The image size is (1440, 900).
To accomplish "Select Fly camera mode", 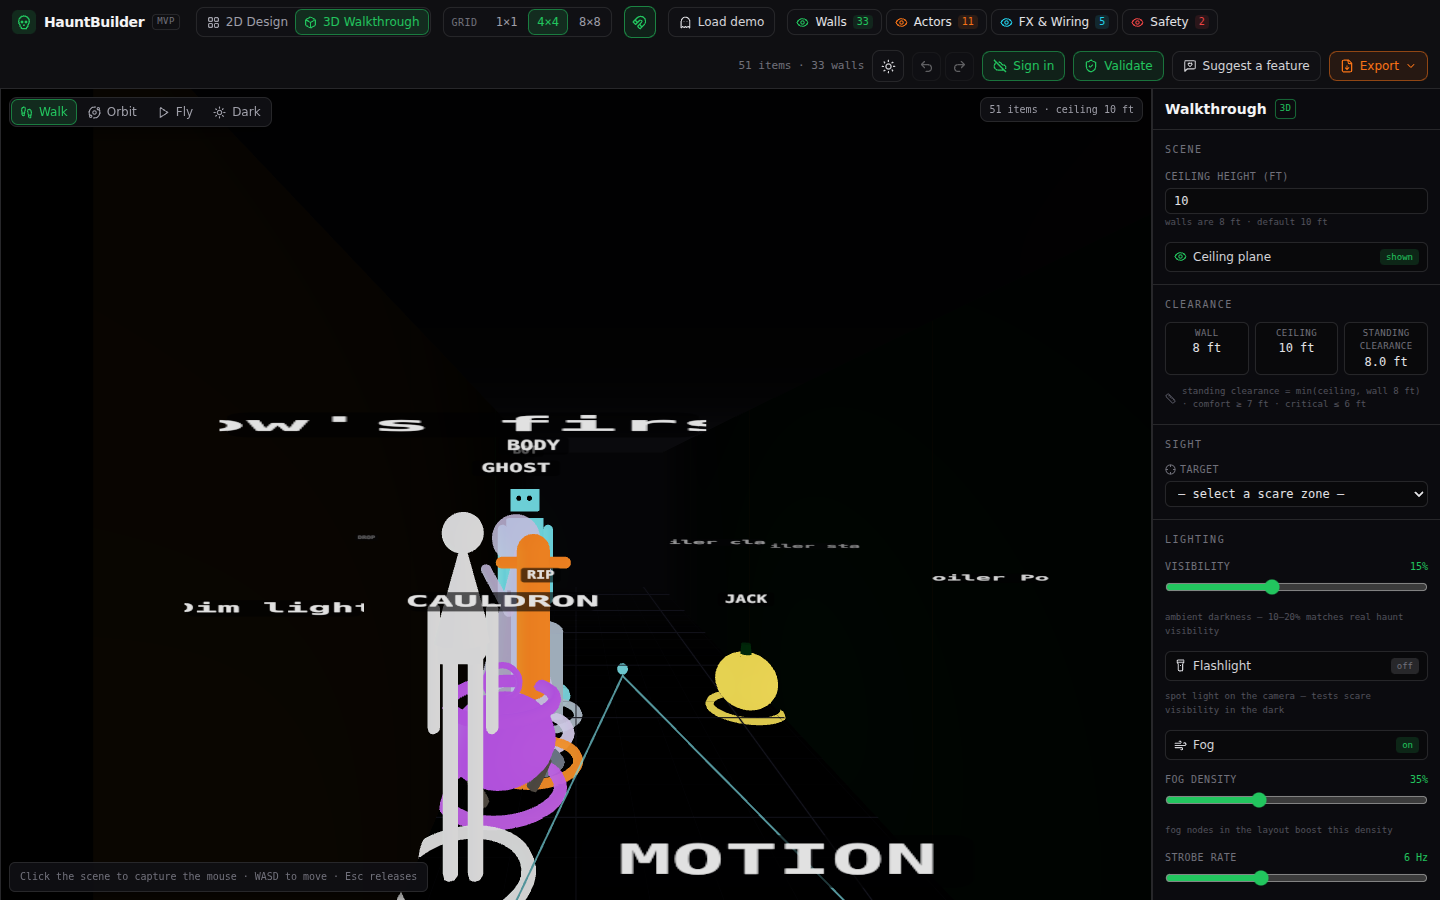I will (x=175, y=112).
